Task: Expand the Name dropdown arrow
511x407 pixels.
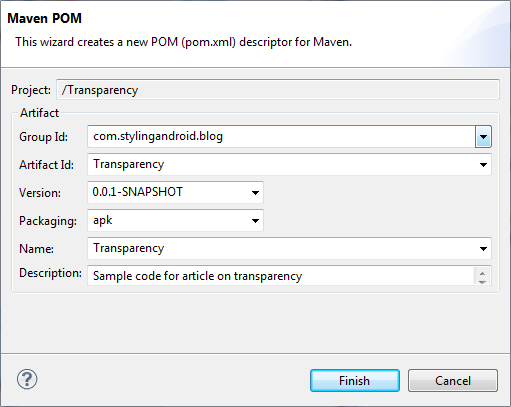Action: 483,249
